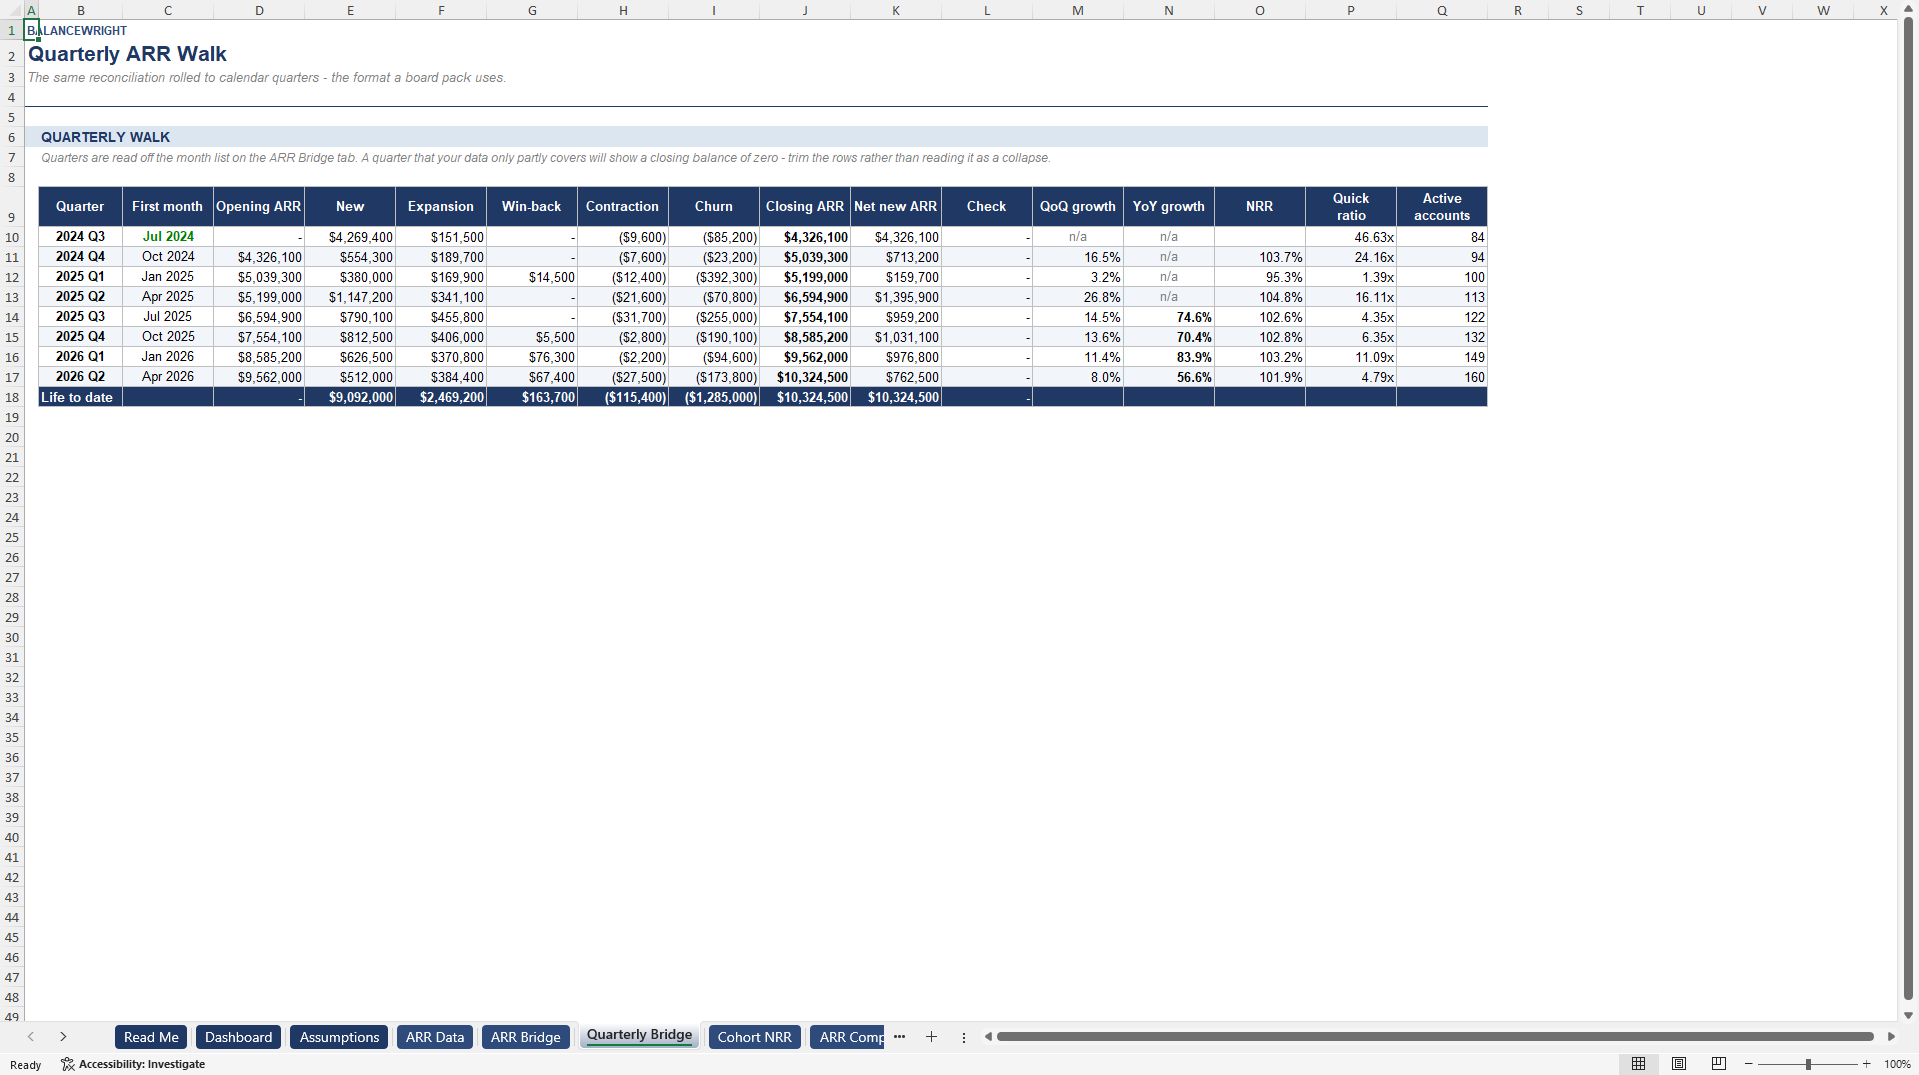Open the partly hidden ARR Comp tab
Screen dimensions: 1919x1075
click(848, 1037)
